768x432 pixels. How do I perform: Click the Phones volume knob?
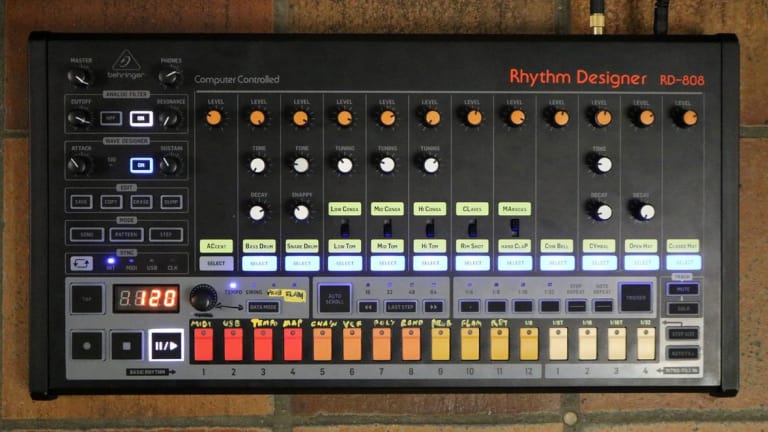tap(170, 77)
